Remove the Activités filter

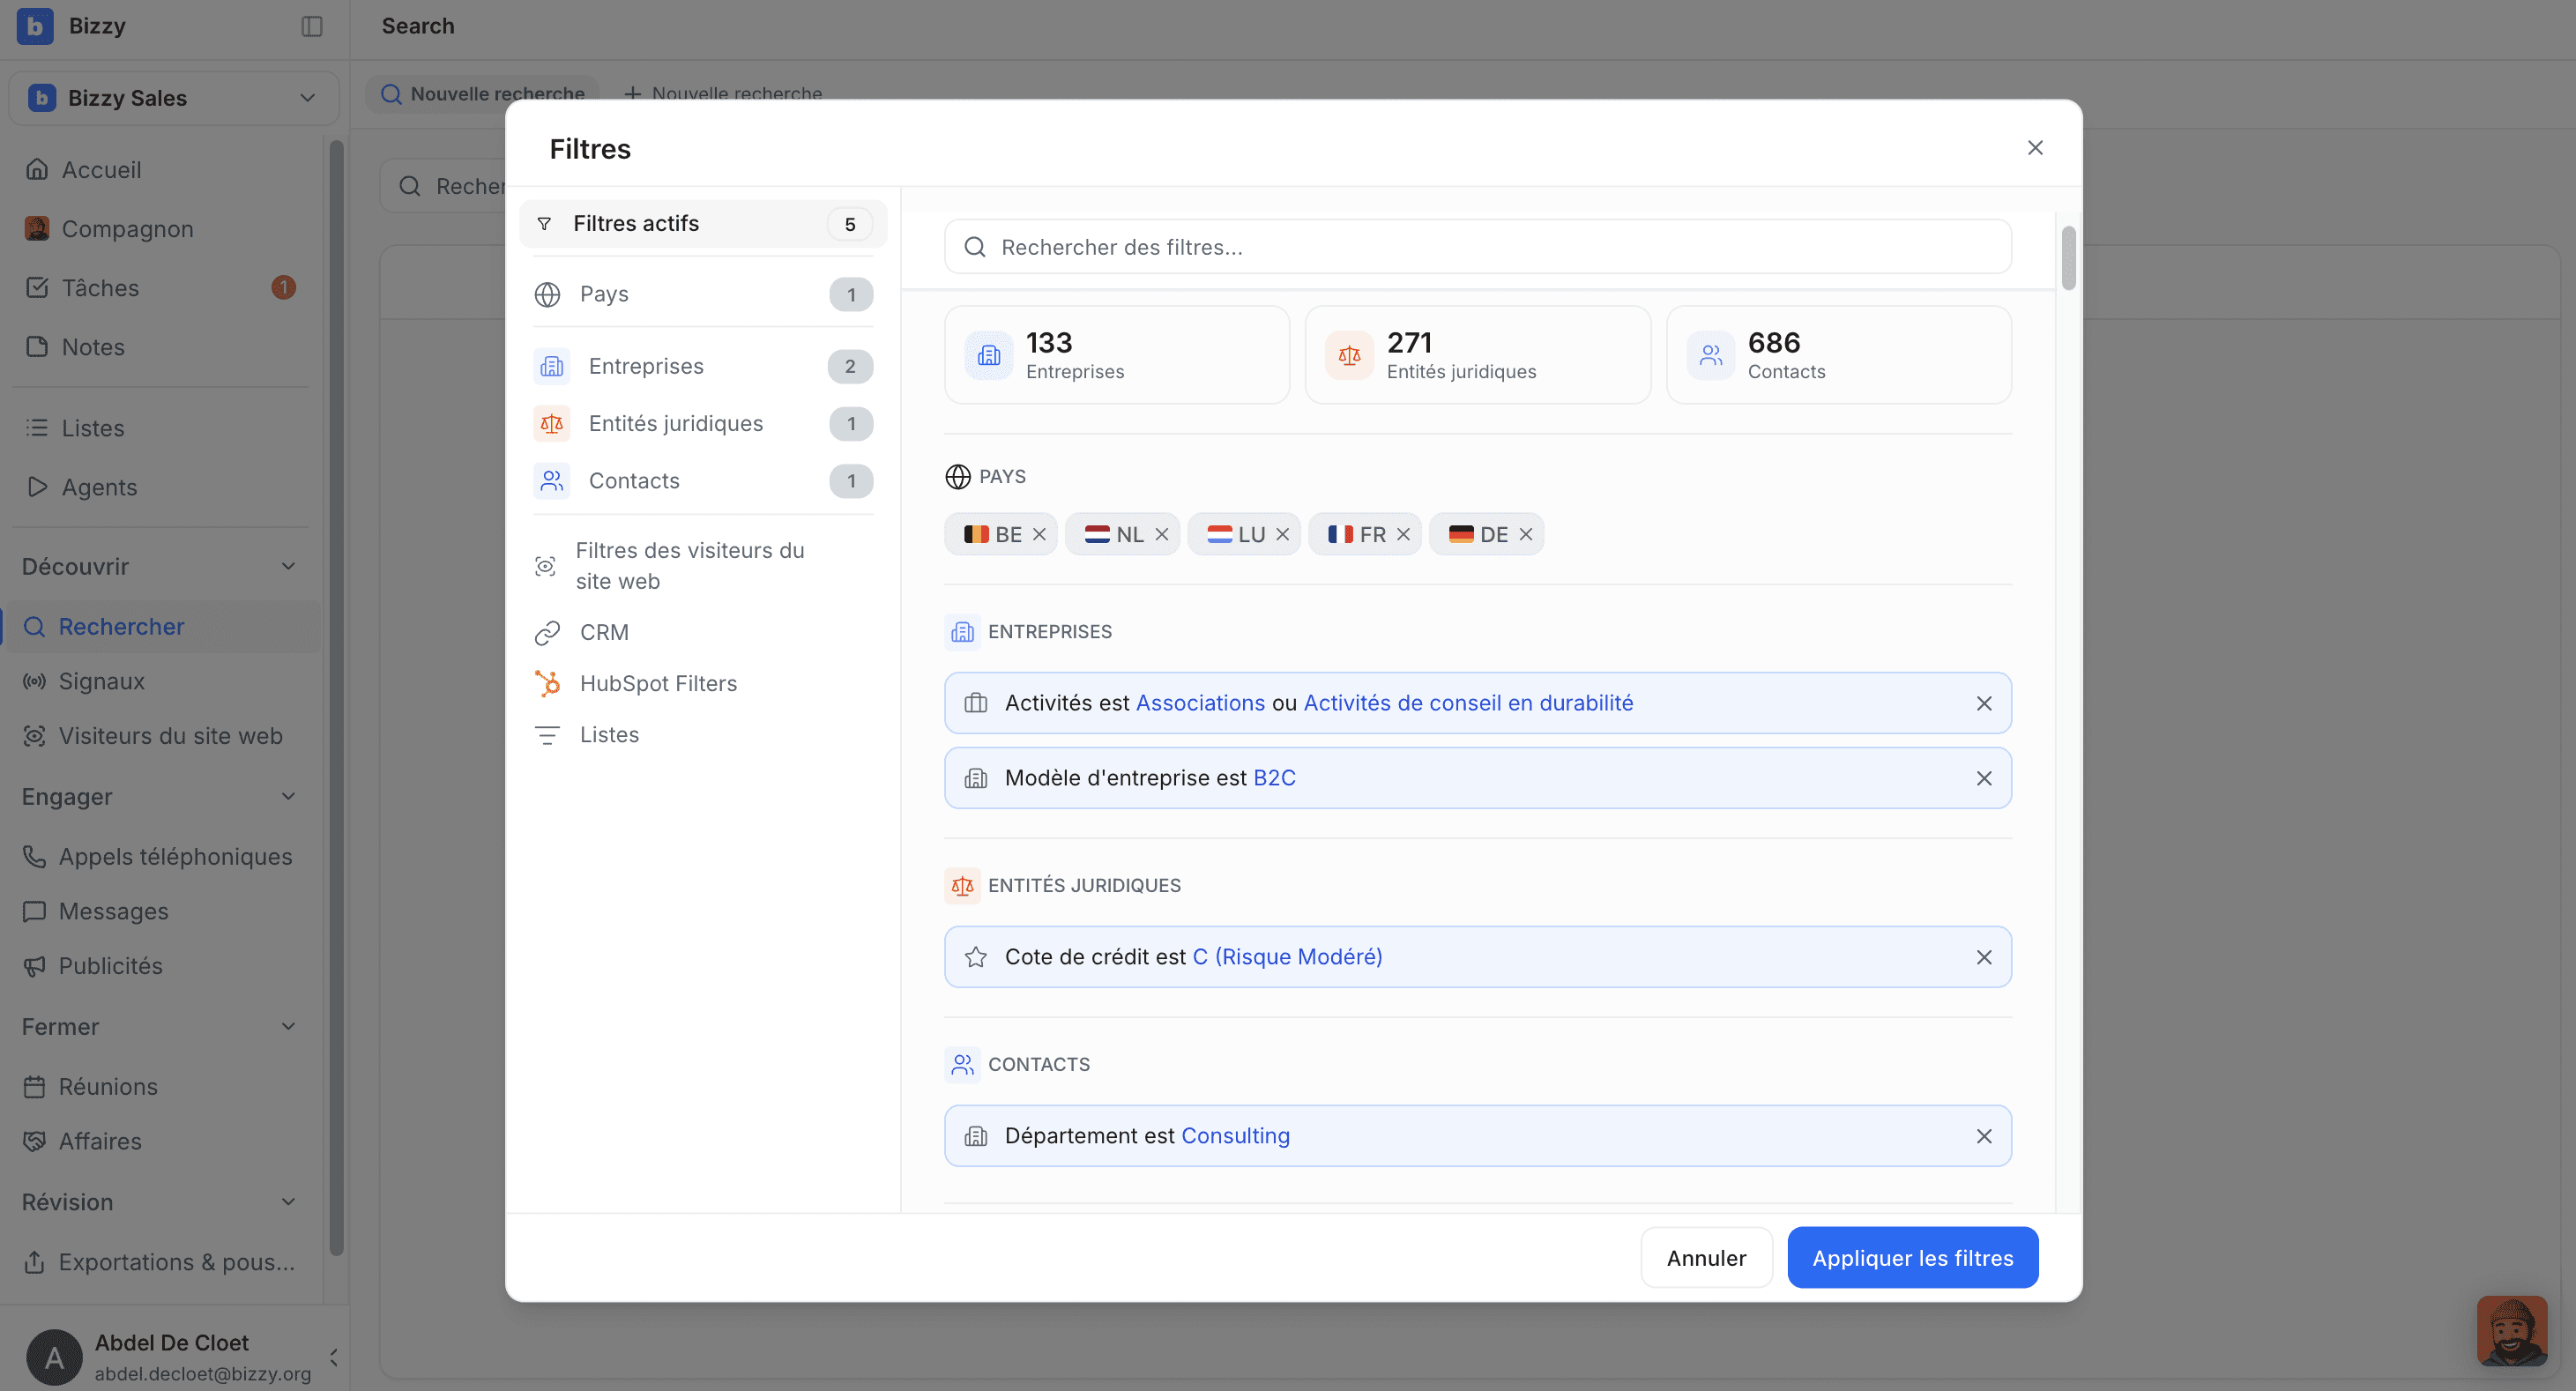[1984, 704]
